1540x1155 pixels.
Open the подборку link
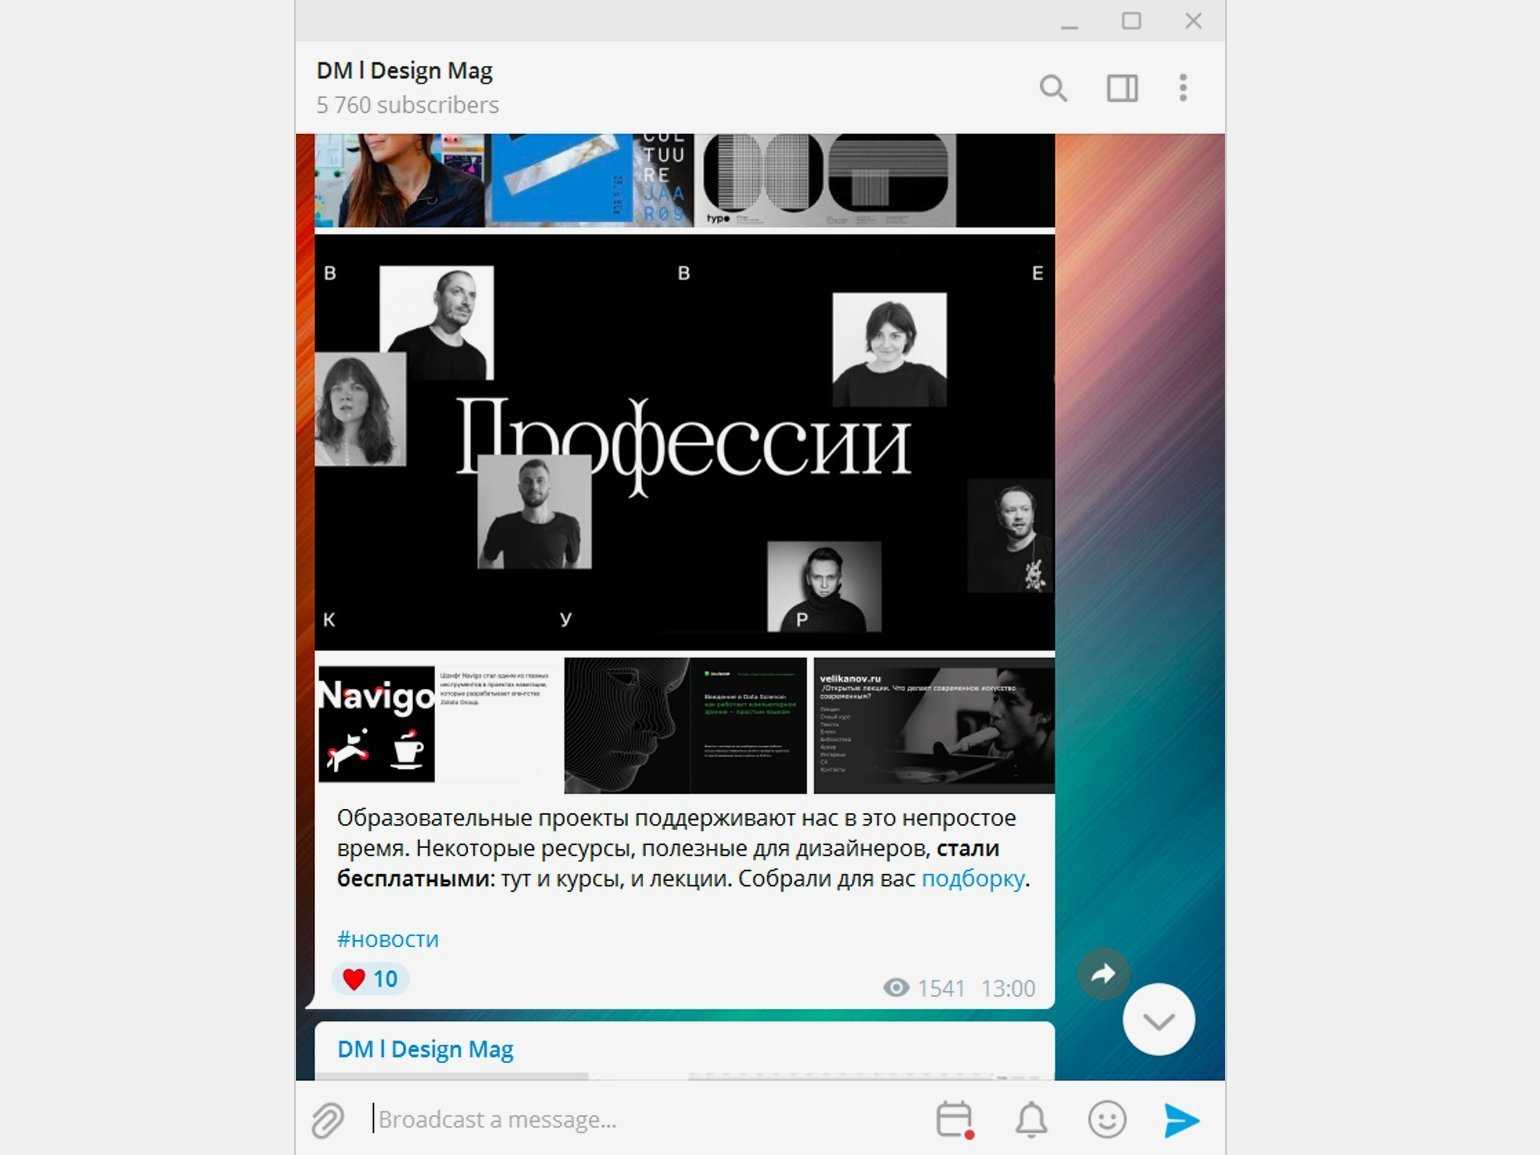coord(972,879)
